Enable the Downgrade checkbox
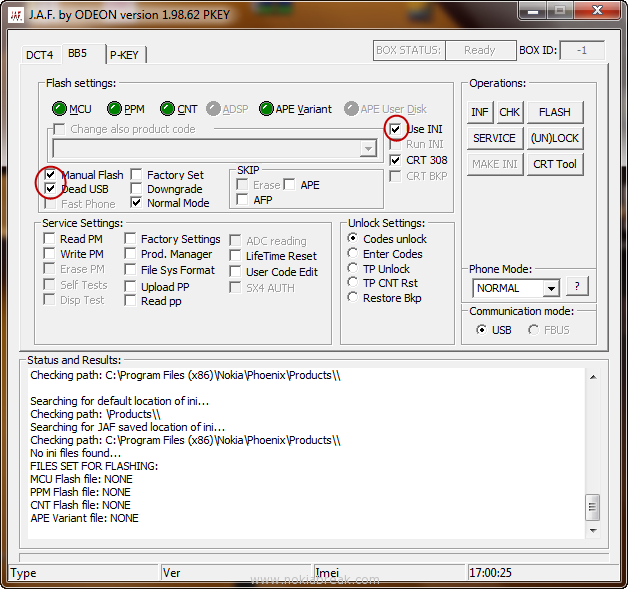628x589 pixels. [x=136, y=189]
